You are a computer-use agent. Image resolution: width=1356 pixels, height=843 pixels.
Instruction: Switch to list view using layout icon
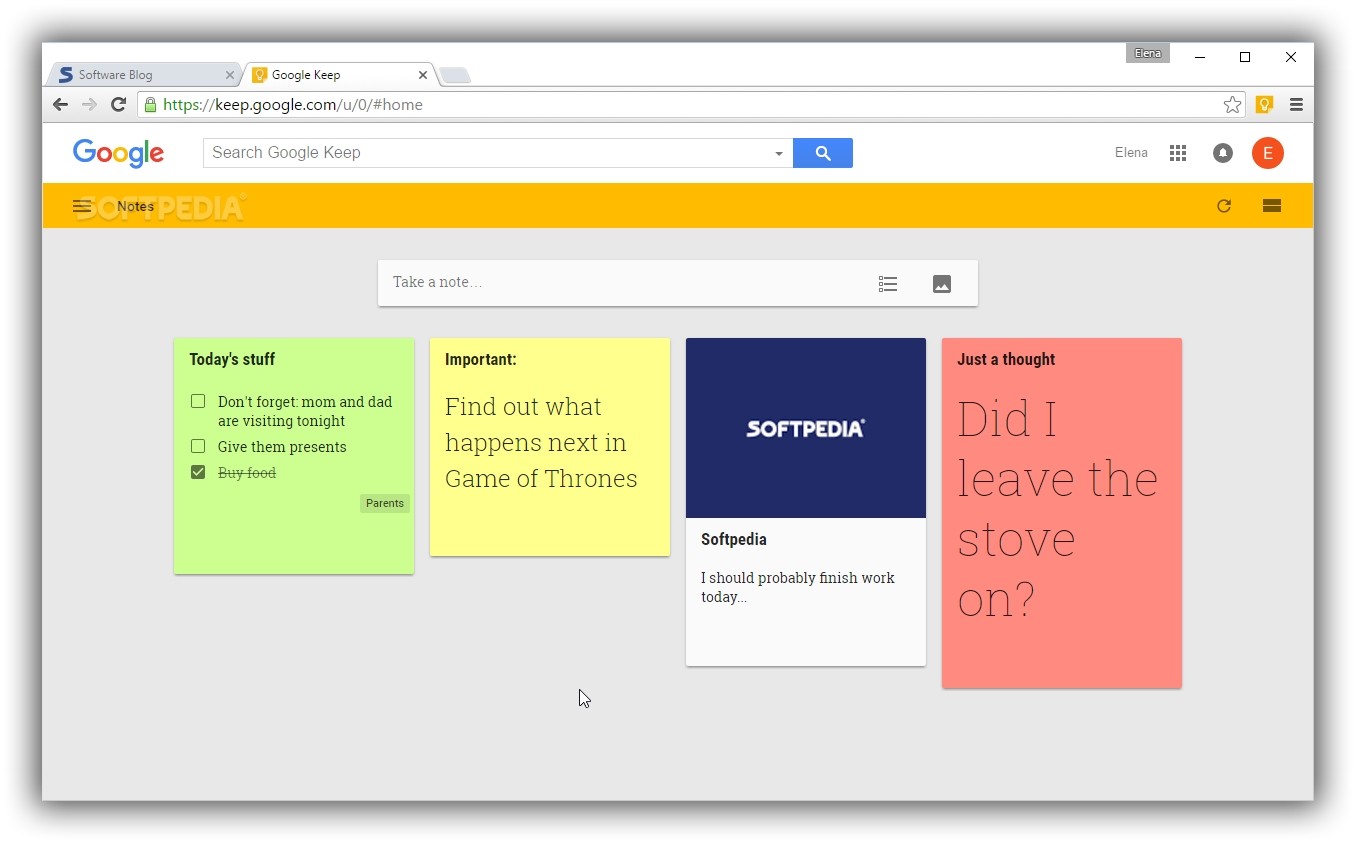click(1271, 206)
